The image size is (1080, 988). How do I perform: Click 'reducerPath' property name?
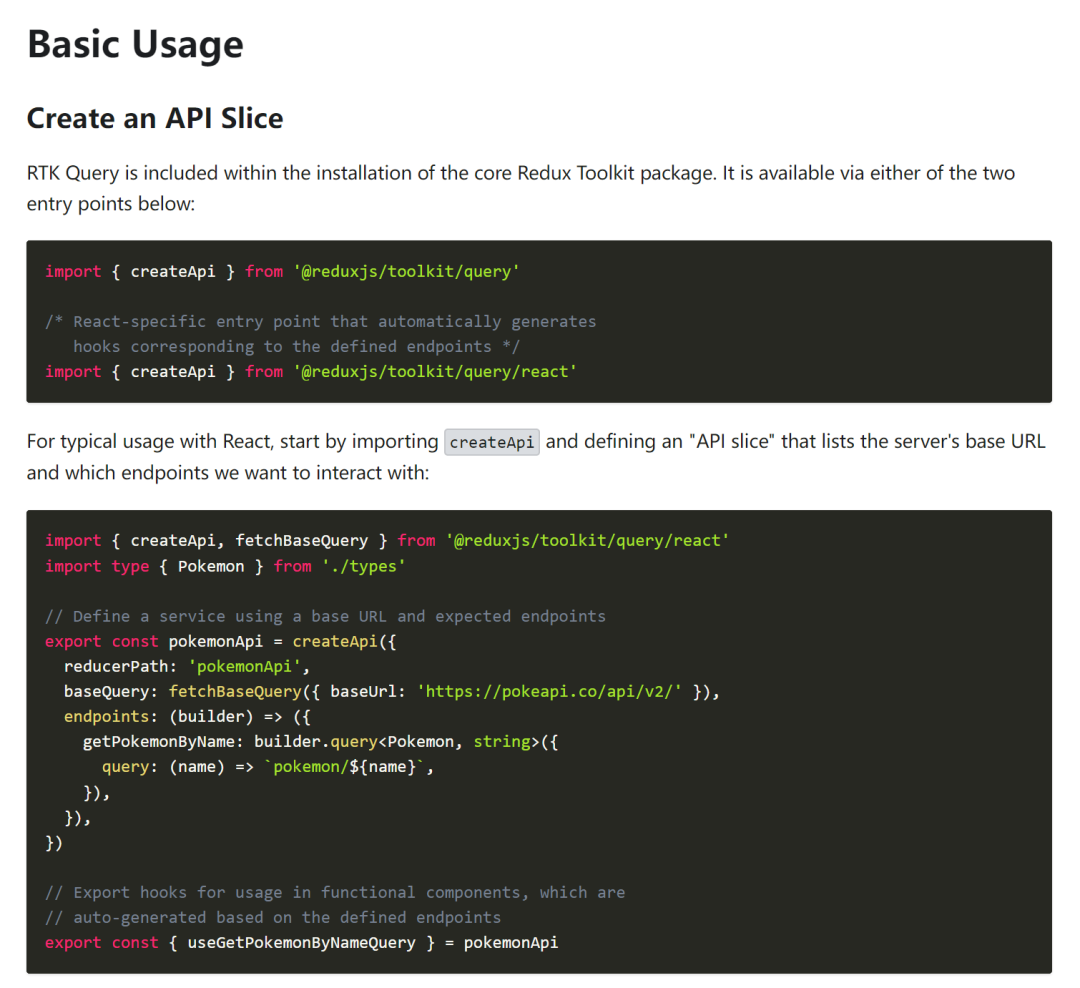point(116,666)
